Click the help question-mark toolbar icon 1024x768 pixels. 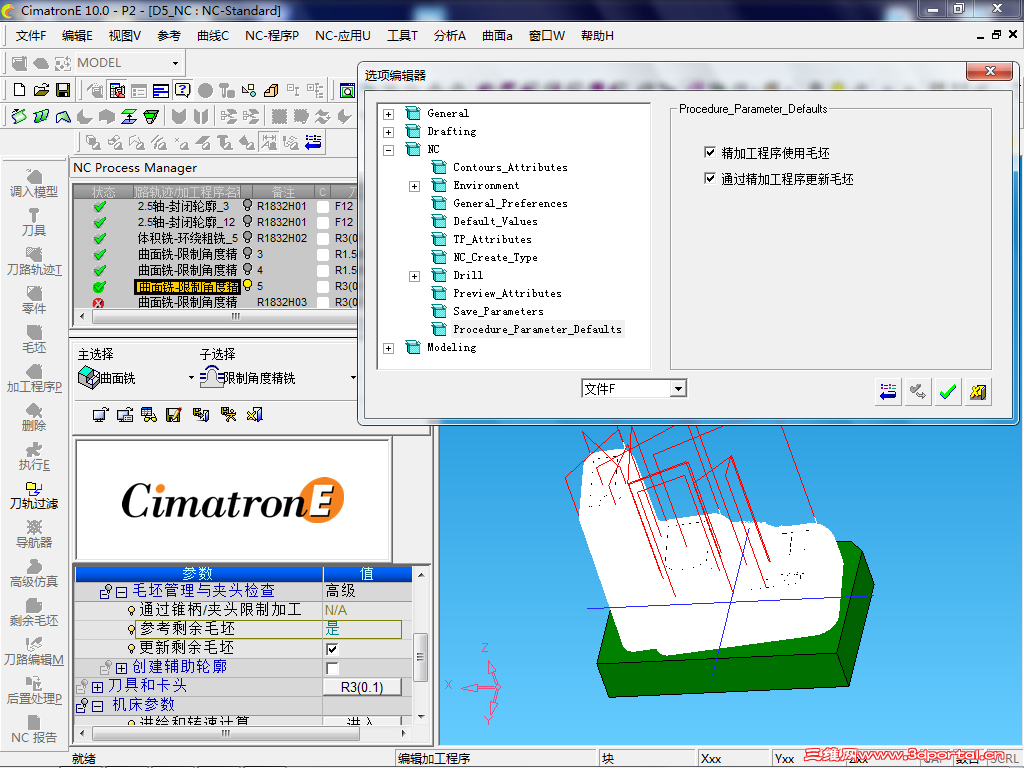pyautogui.click(x=183, y=90)
